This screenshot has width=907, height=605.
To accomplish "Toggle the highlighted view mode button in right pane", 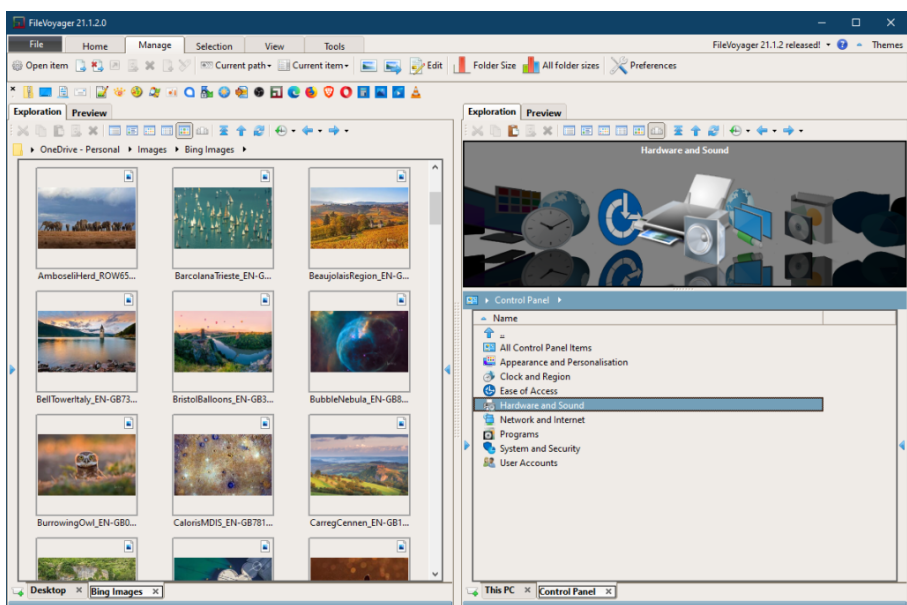I will click(x=656, y=131).
